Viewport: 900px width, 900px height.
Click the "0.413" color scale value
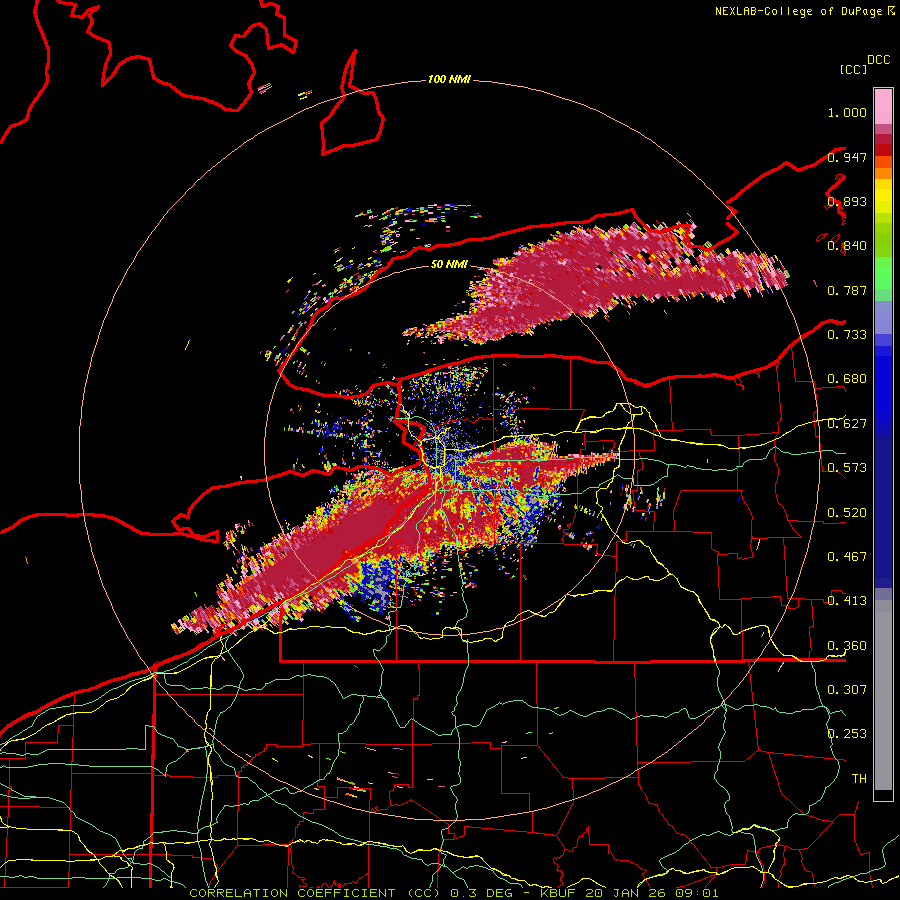point(847,601)
